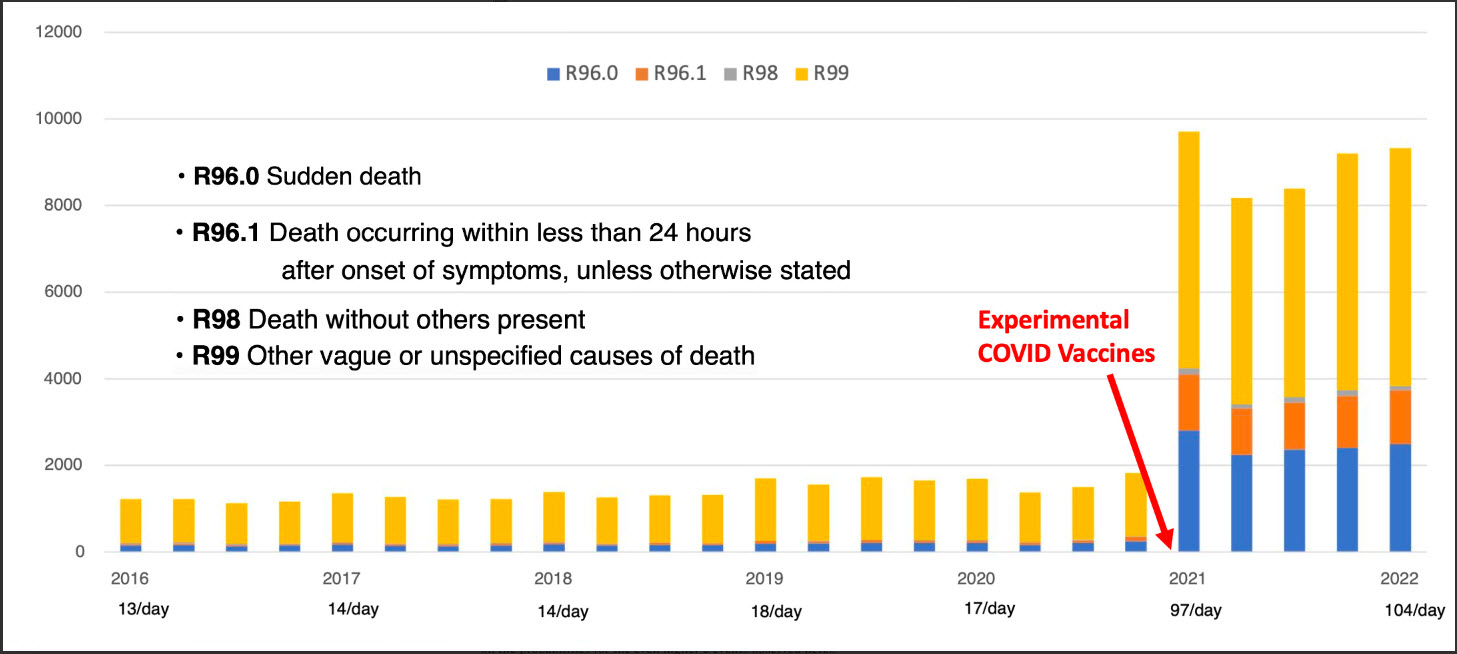Viewport: 1457px width, 654px height.
Task: Click the orange R96.1 legend swatch
Action: (642, 74)
